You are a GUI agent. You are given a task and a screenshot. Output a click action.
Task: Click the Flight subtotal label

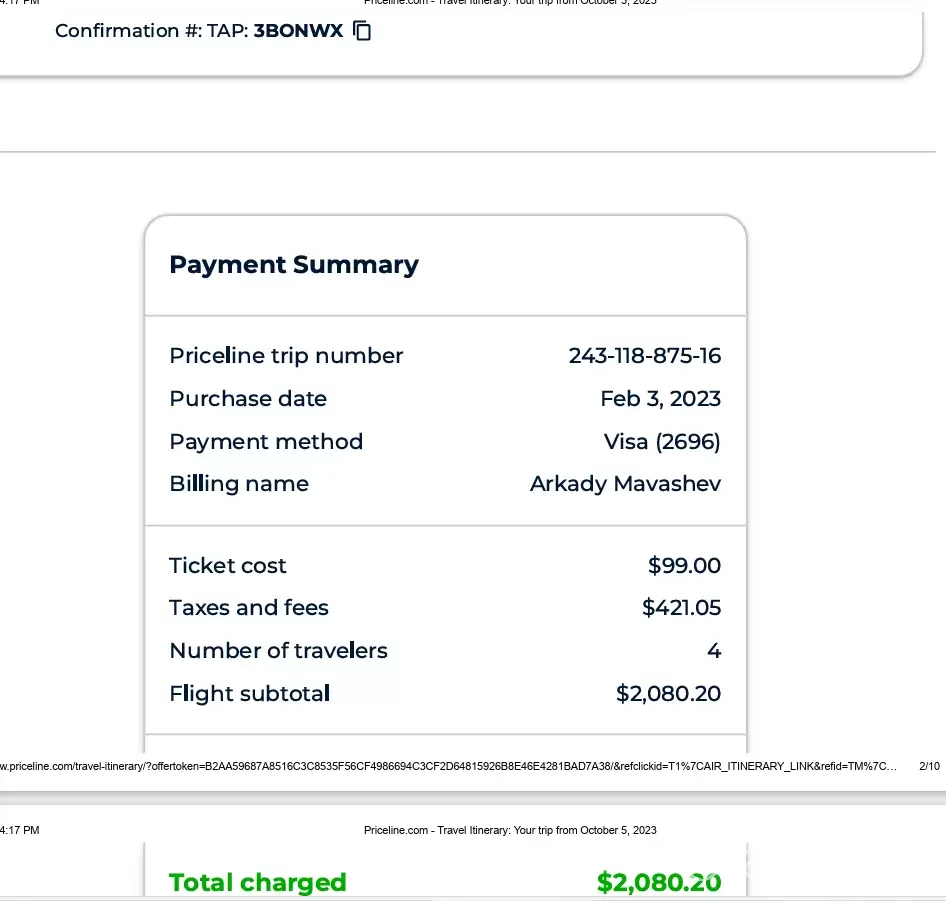(249, 694)
